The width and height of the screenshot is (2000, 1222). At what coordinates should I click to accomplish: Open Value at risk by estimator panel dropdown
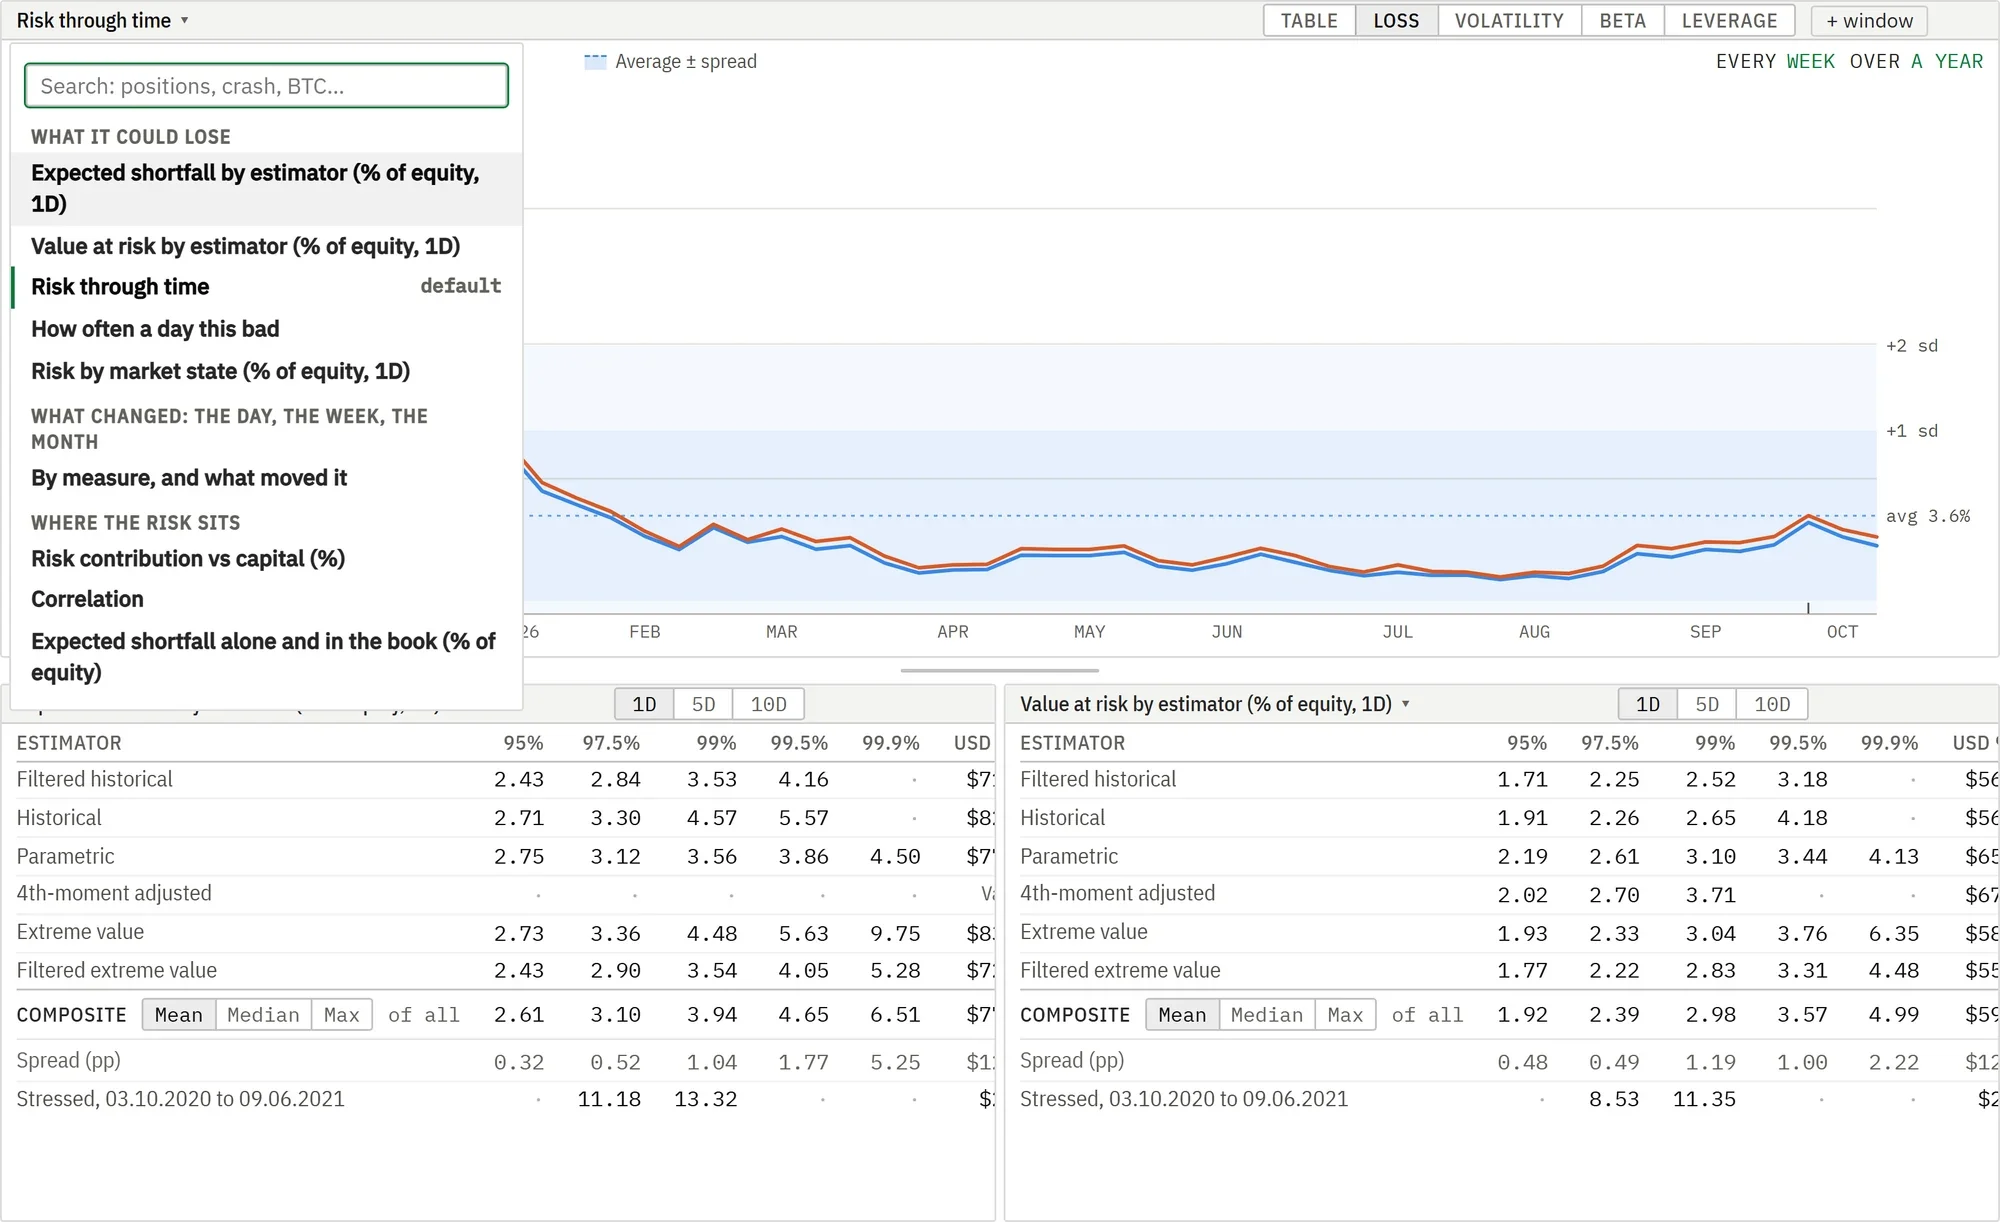(x=1214, y=704)
